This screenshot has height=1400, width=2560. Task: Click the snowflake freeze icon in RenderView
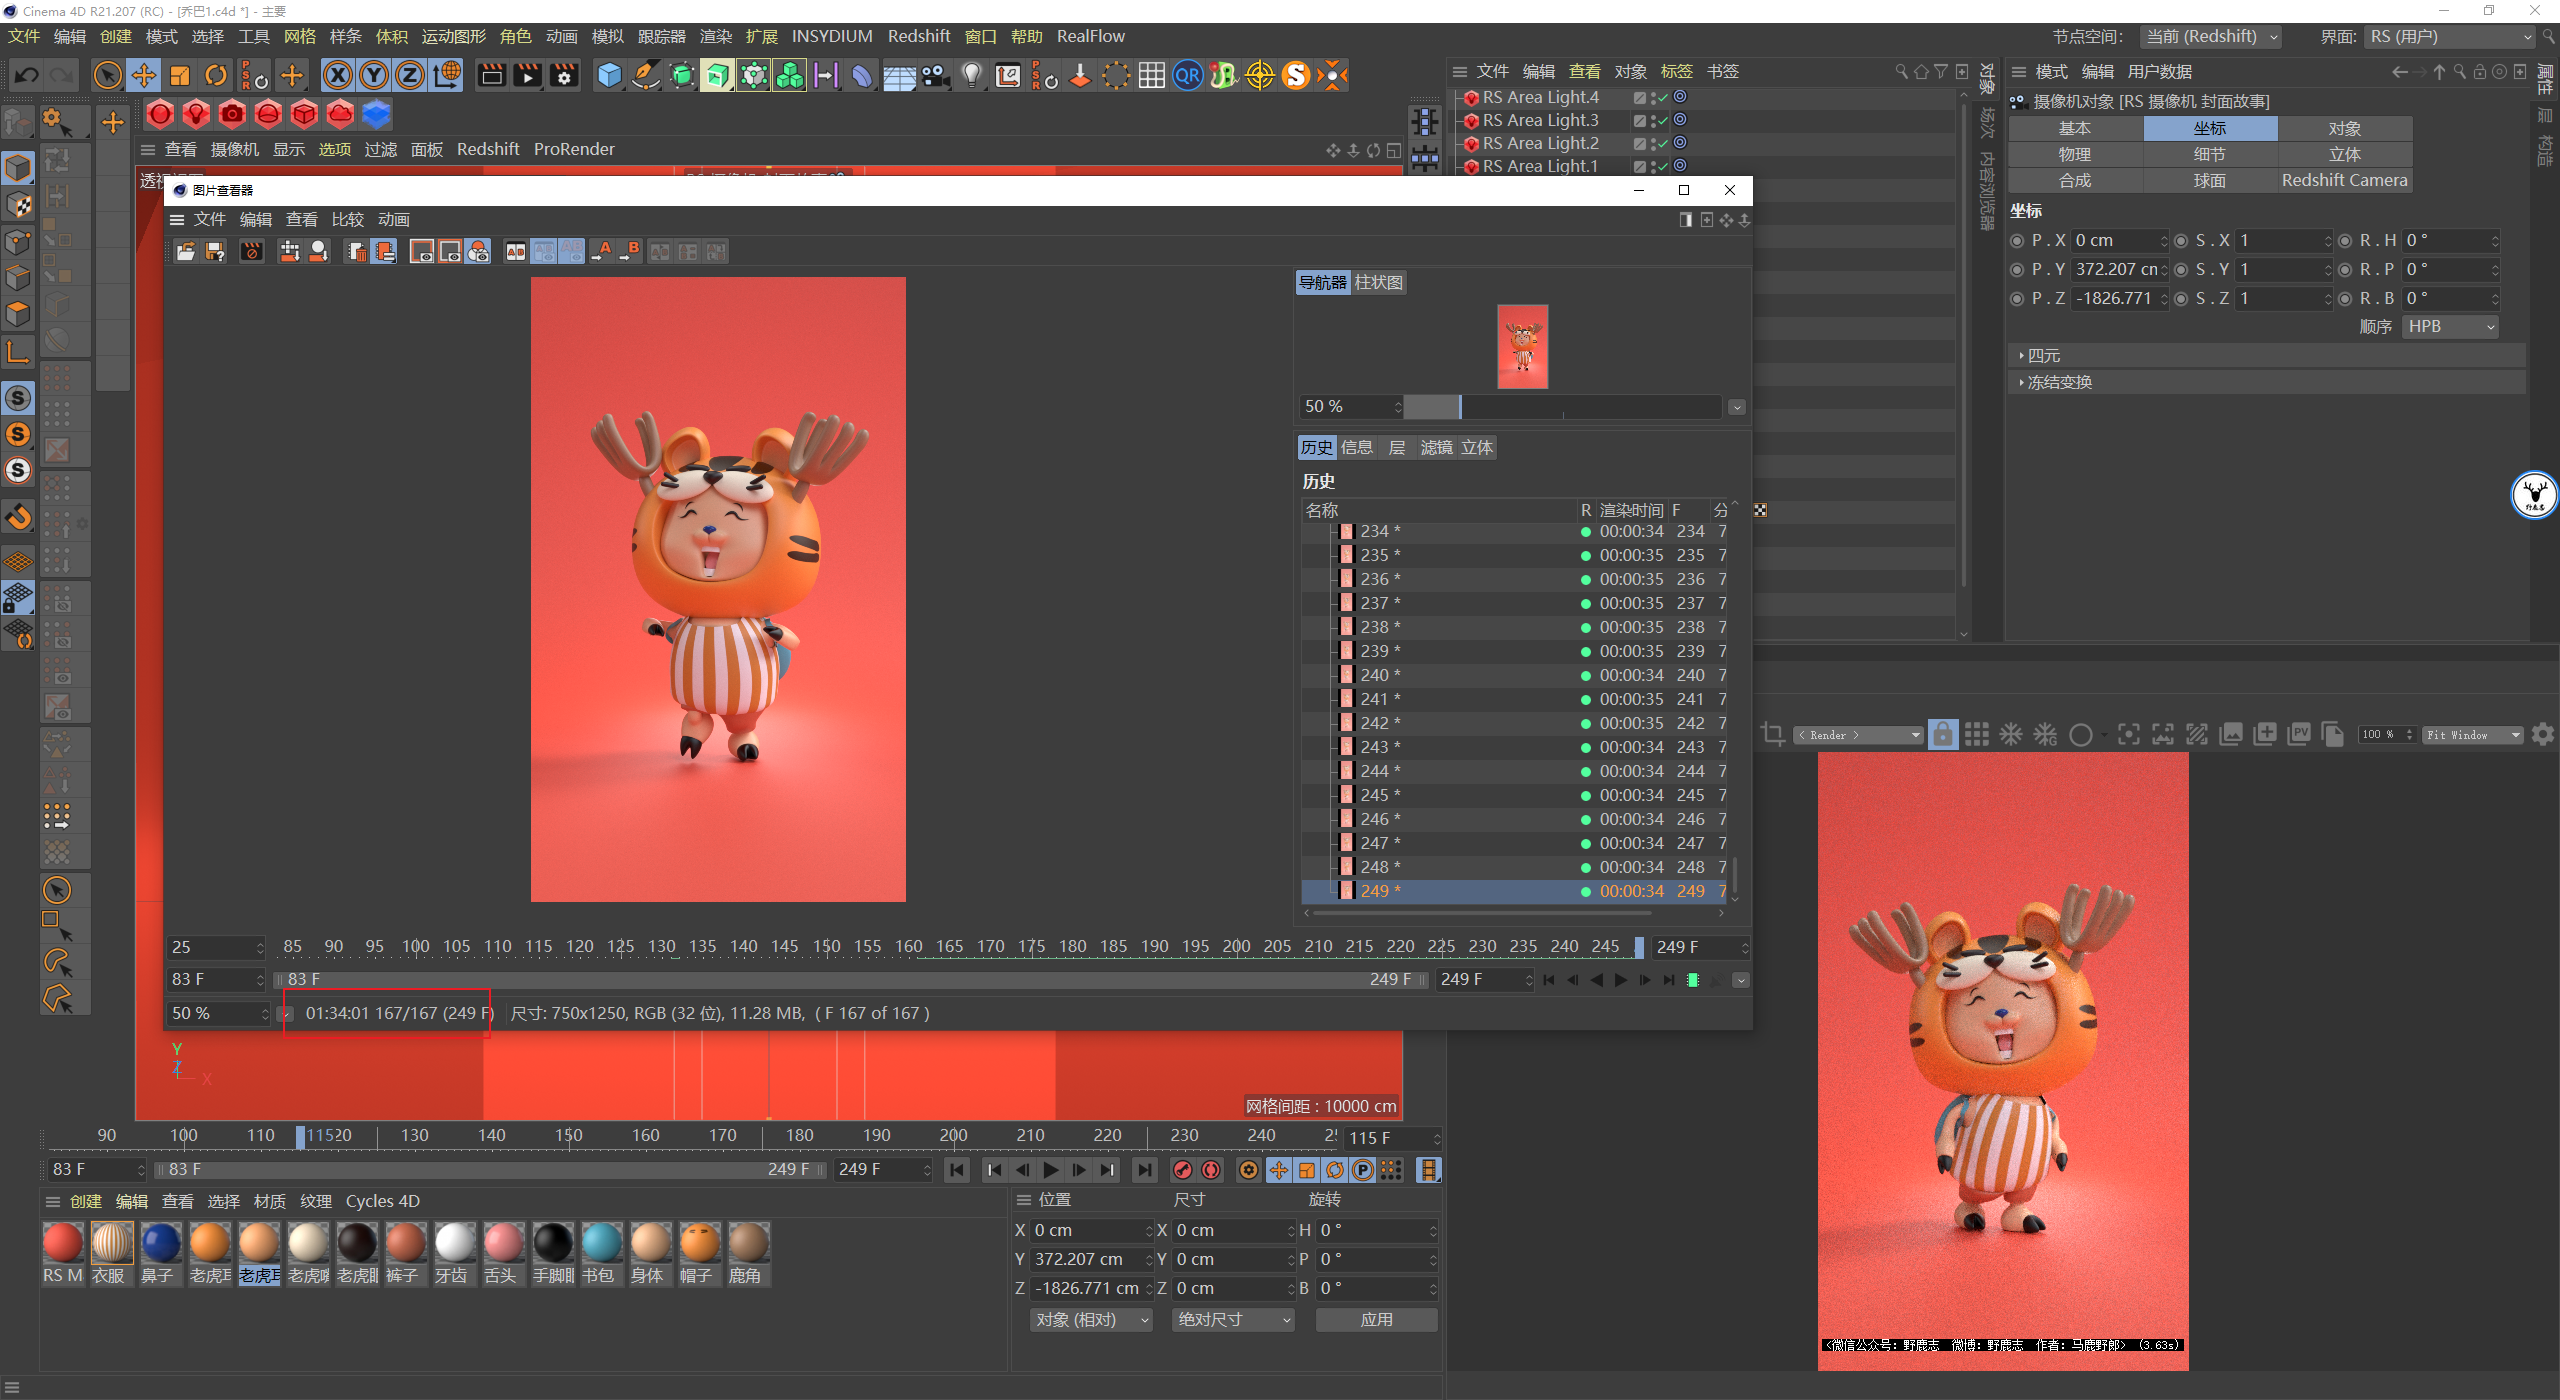[x=2011, y=735]
